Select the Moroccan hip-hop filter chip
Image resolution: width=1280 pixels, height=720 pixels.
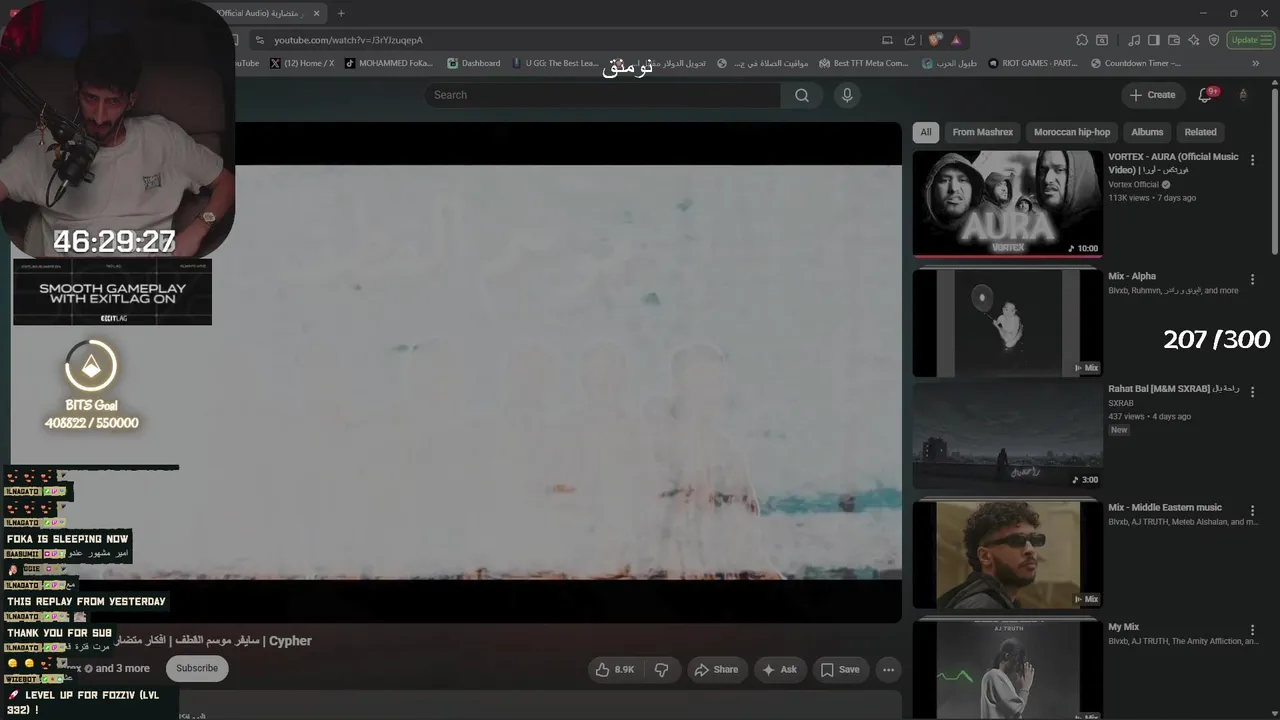(x=1072, y=132)
